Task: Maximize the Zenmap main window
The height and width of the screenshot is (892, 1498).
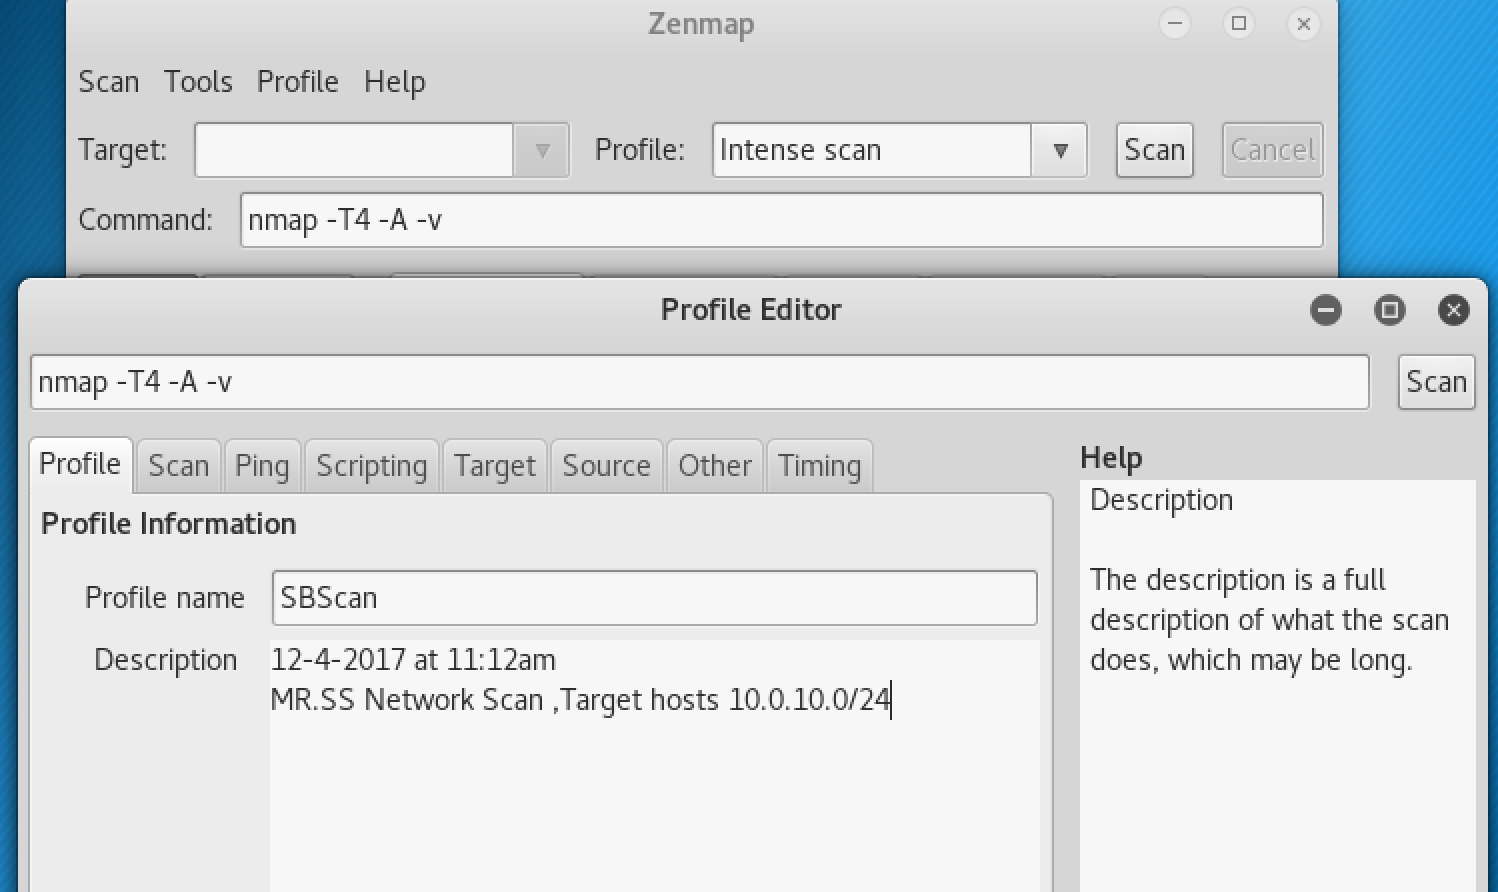Action: pos(1239,24)
